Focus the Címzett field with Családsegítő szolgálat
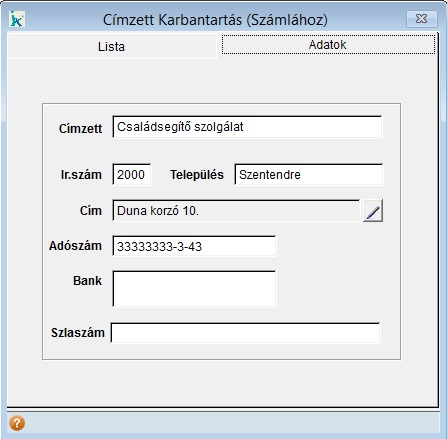This screenshot has height=439, width=447. pyautogui.click(x=247, y=127)
